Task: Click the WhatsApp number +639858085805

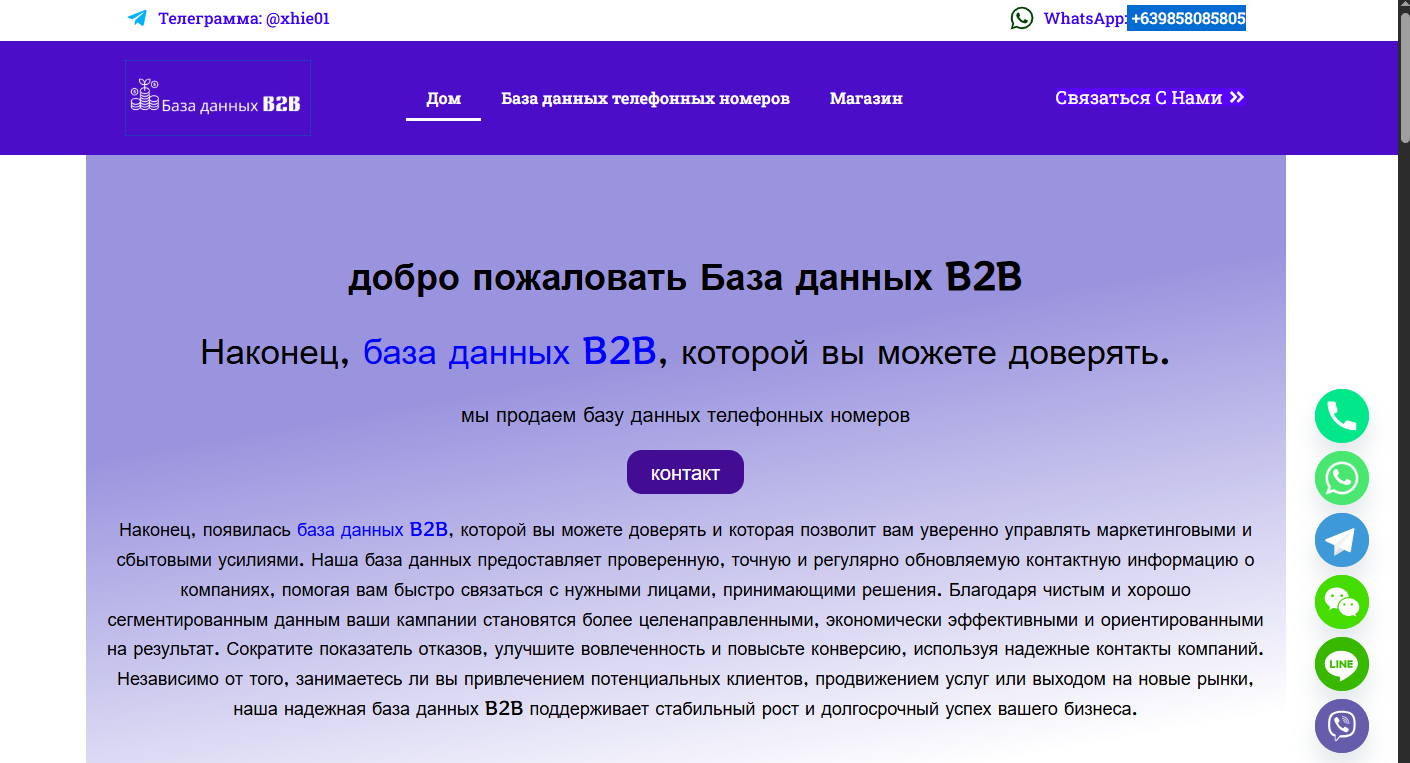Action: click(x=1187, y=18)
